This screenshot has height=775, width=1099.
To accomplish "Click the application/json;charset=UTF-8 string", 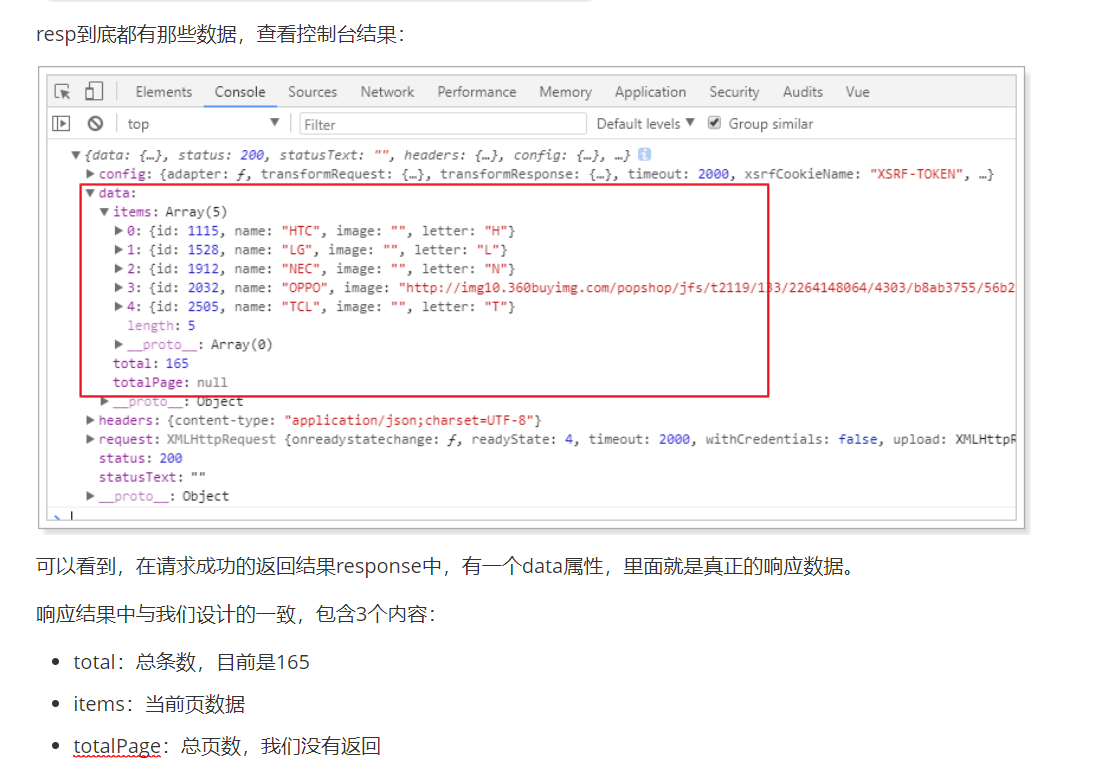I will click(409, 420).
